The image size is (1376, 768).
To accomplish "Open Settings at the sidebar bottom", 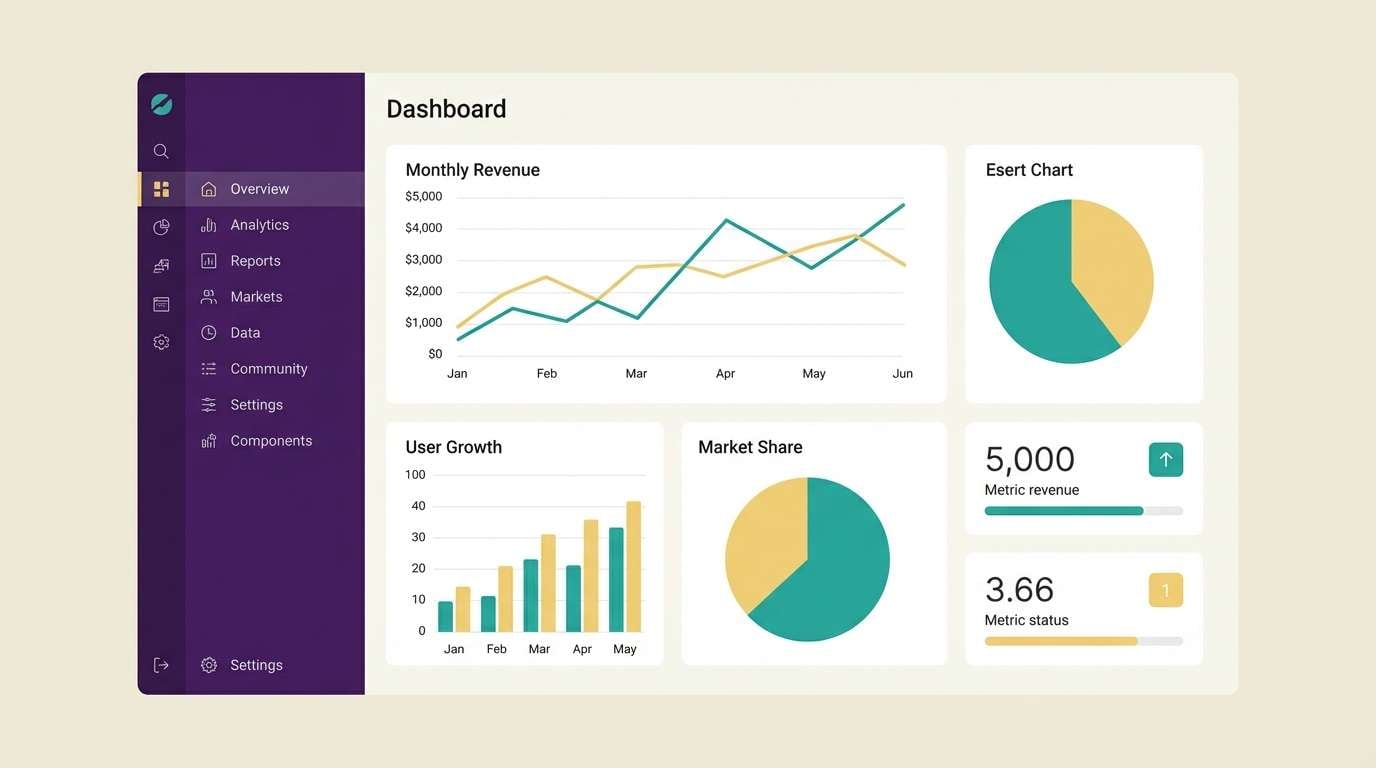I will [x=256, y=664].
